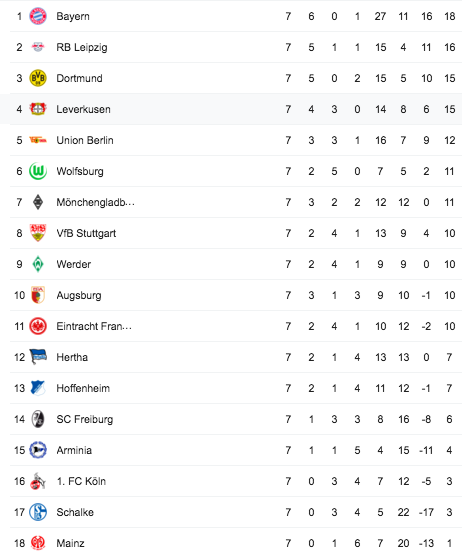Image resolution: width=462 pixels, height=559 pixels.
Task: Open the Hertha flag logo
Action: (x=38, y=357)
